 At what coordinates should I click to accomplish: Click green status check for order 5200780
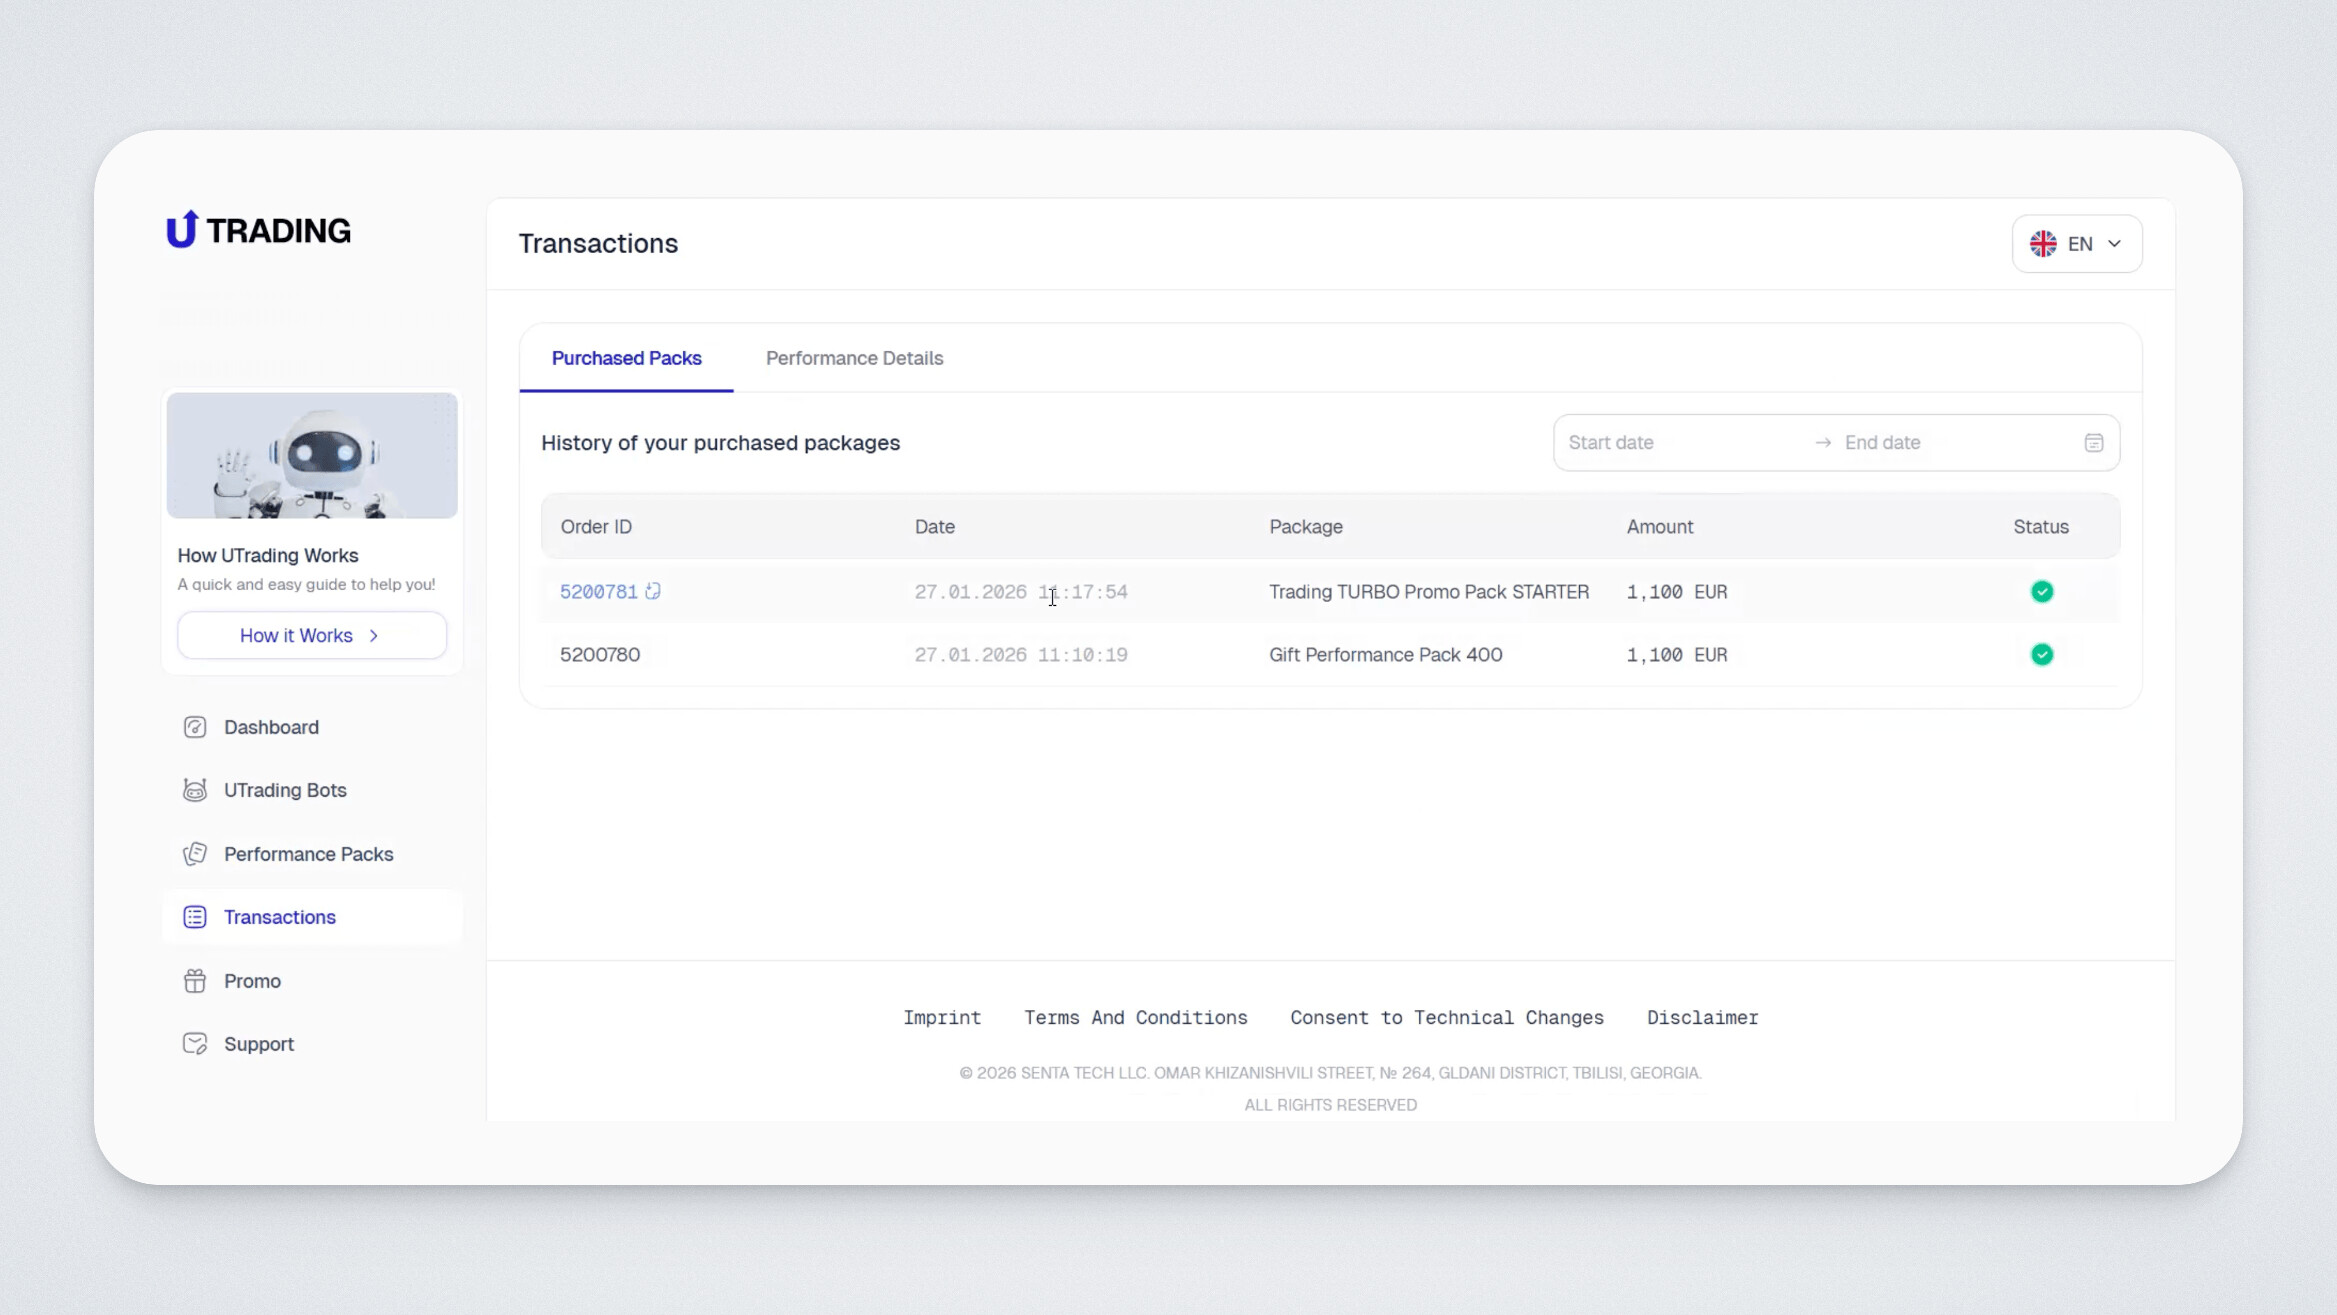(x=2041, y=655)
